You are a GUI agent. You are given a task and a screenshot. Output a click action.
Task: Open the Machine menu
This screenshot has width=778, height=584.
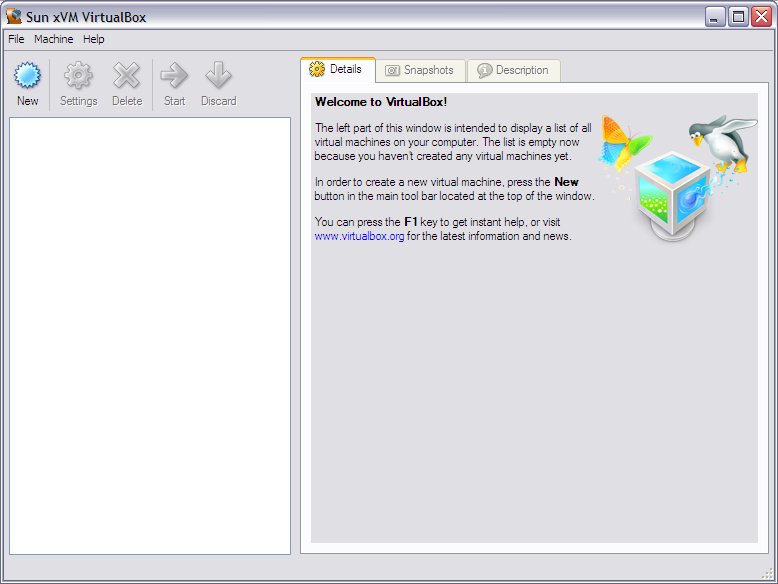pyautogui.click(x=54, y=39)
